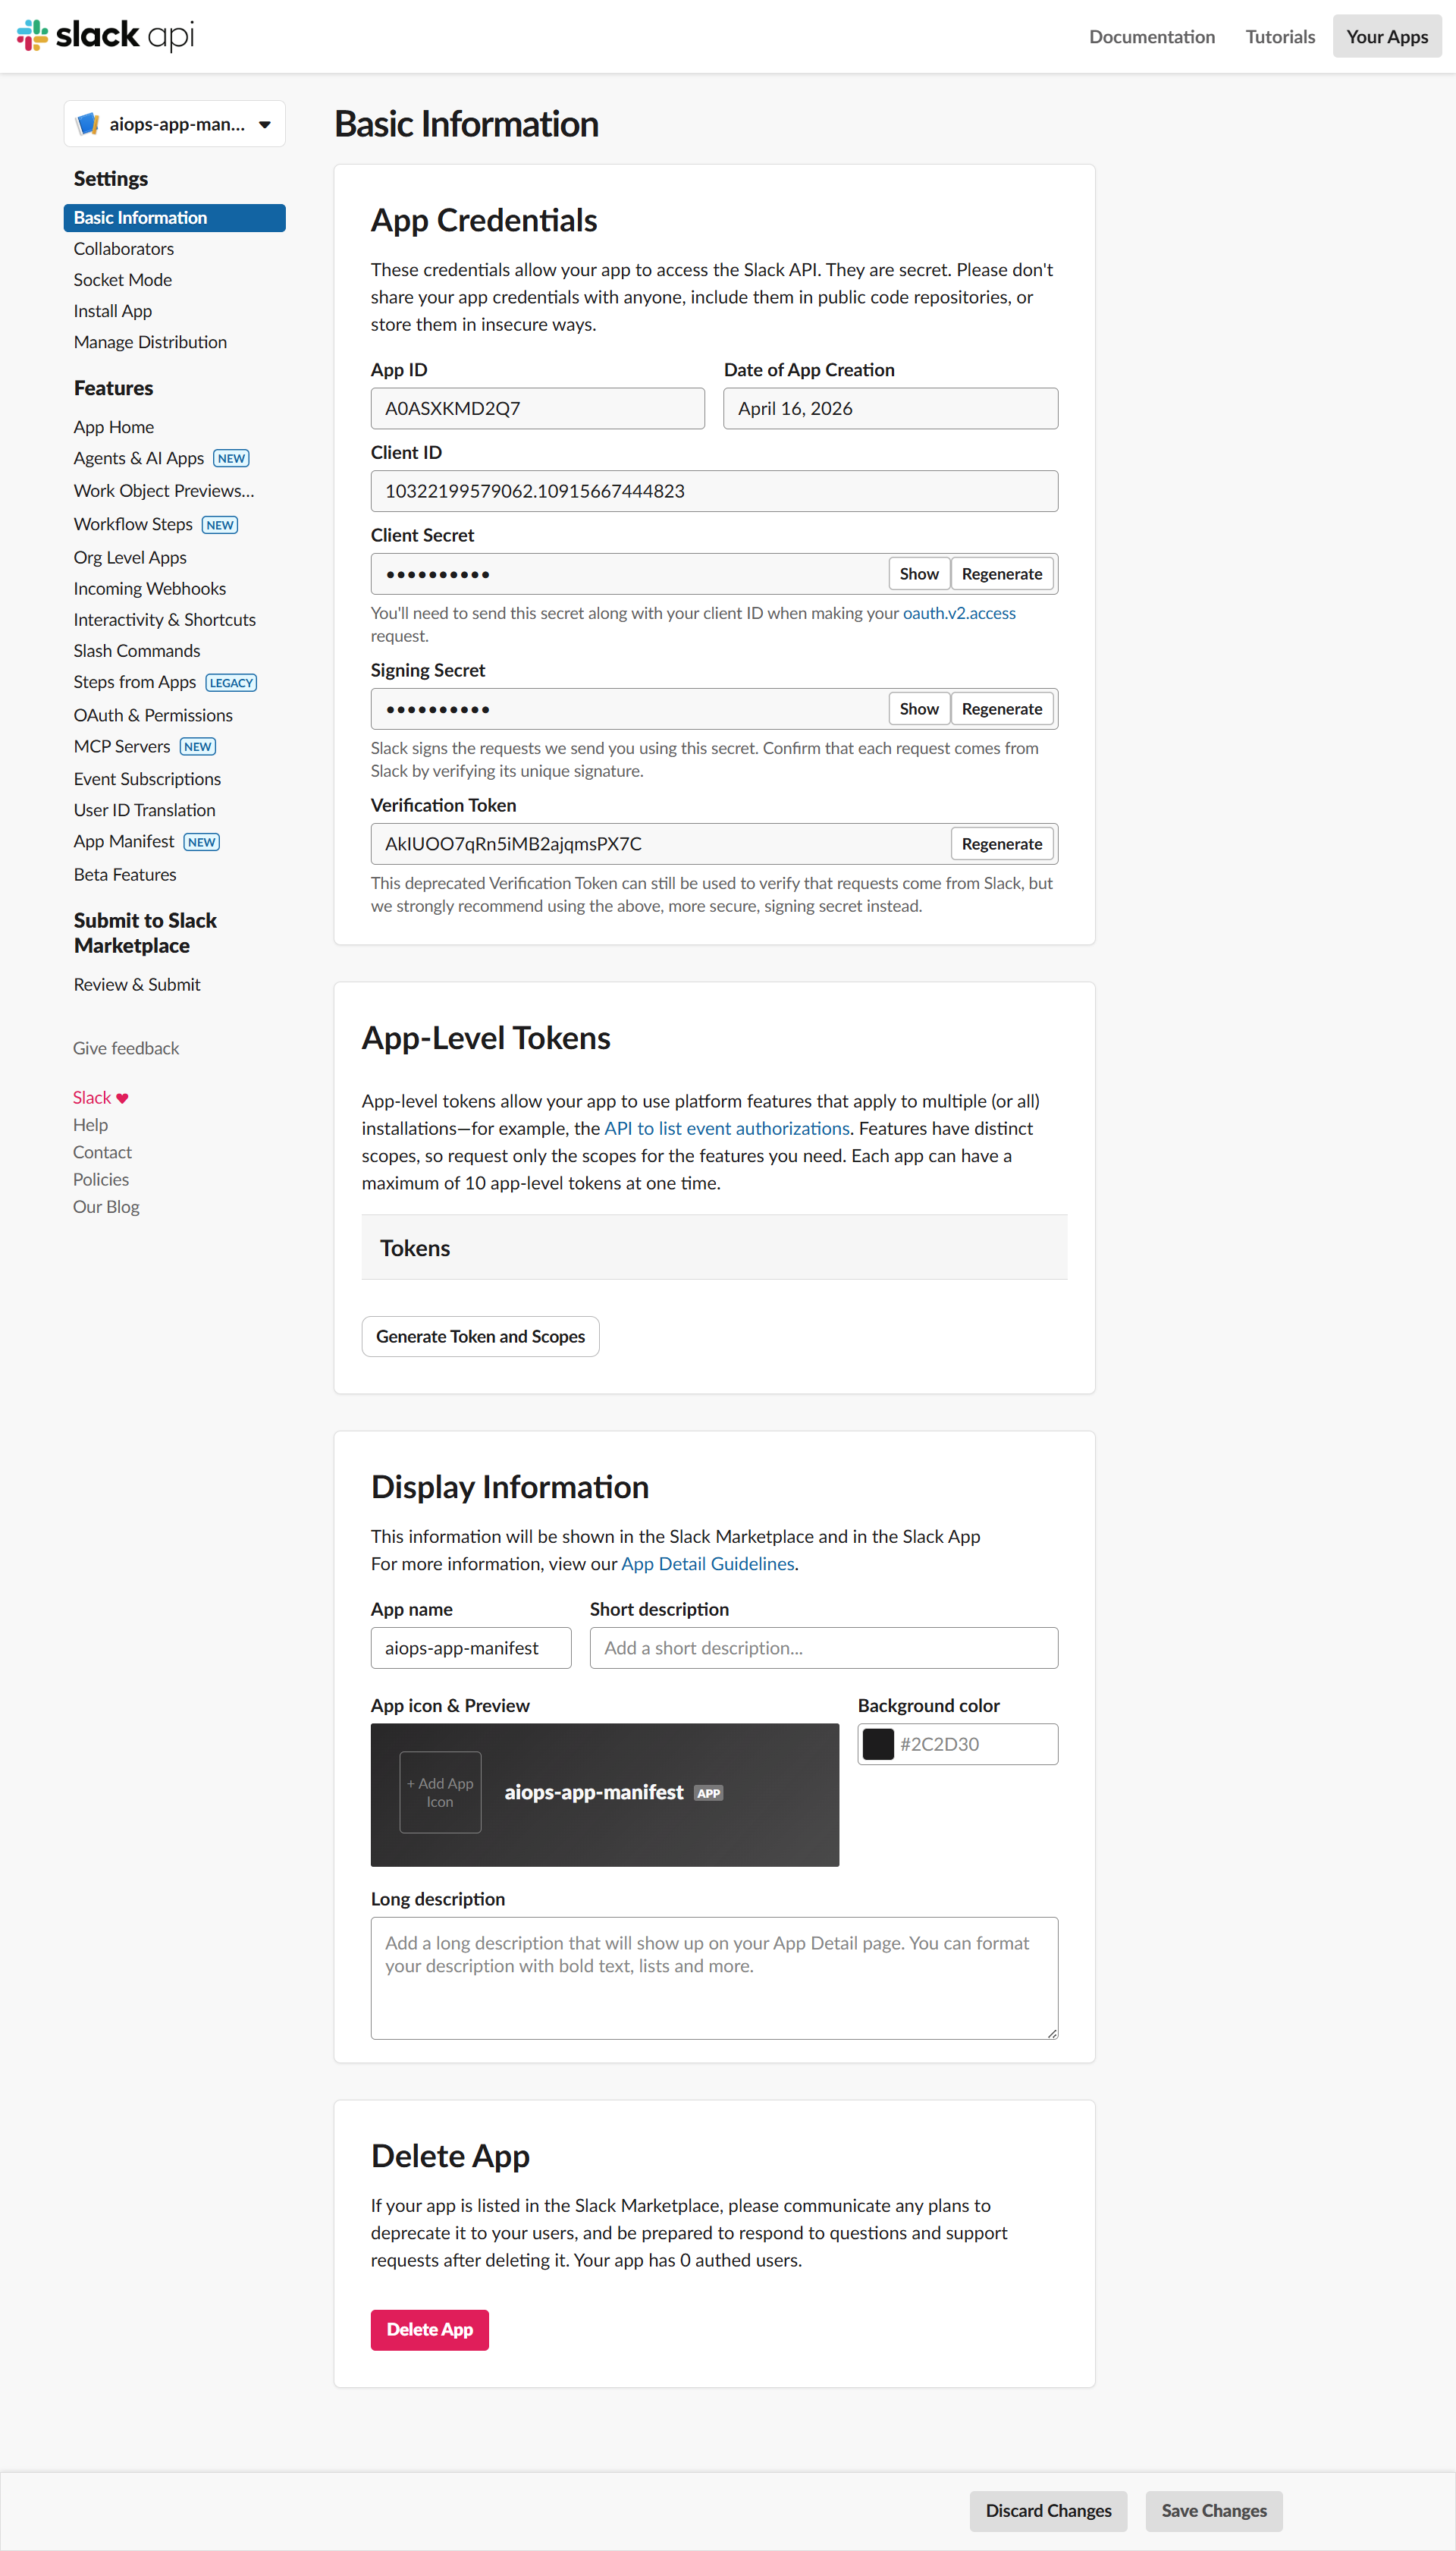Select Basic Information in Settings sidebar
This screenshot has height=2551, width=1456.
[175, 218]
